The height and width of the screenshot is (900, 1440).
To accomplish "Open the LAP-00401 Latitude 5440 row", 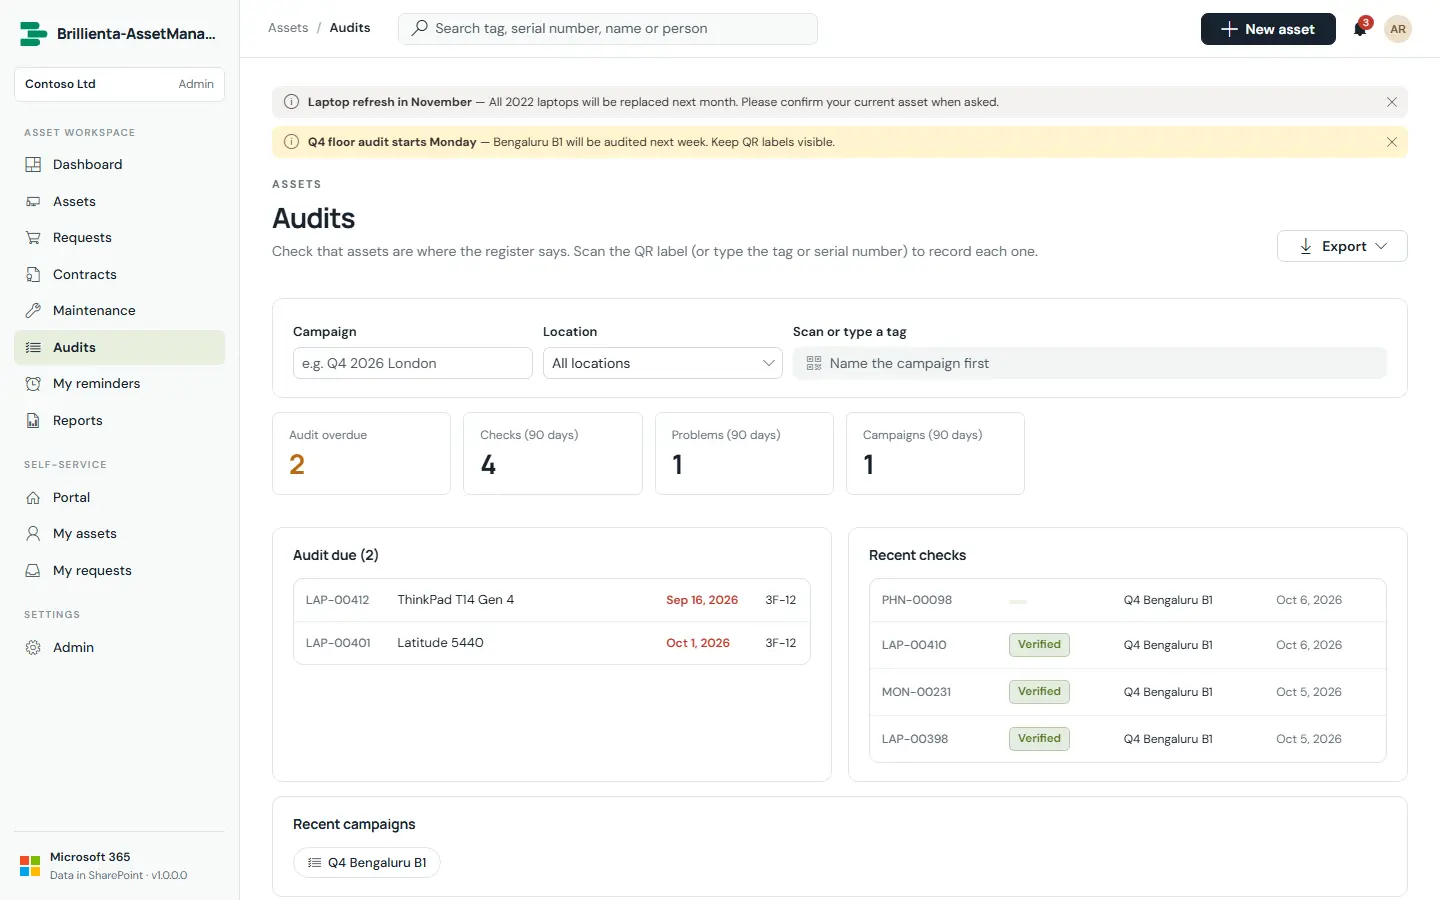I will 552,643.
